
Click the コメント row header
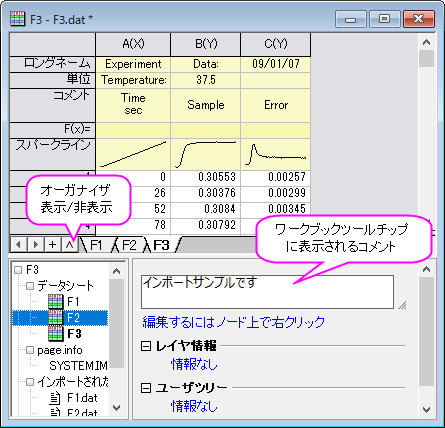click(53, 105)
